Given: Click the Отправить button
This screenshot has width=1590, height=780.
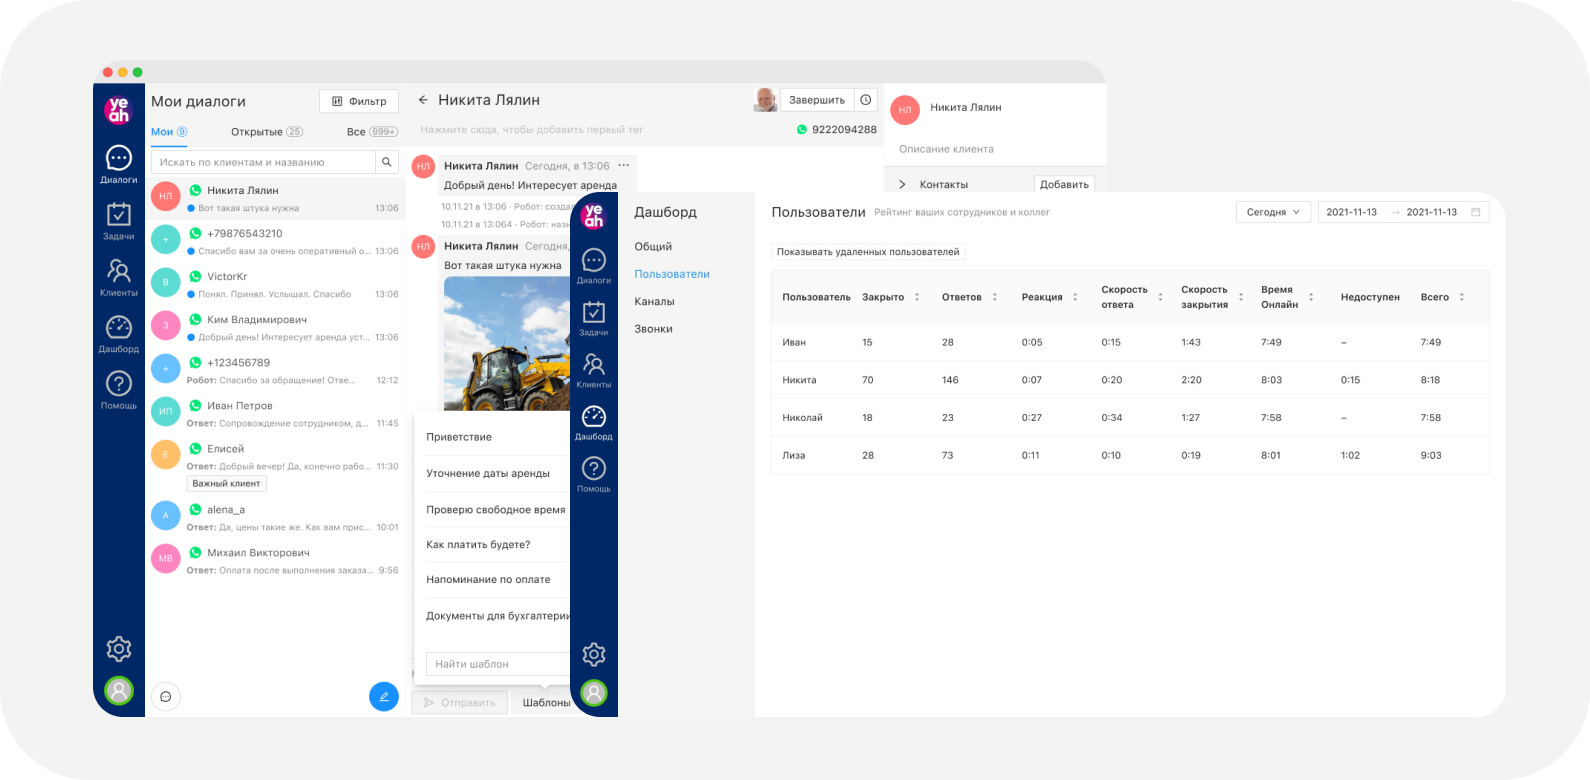Looking at the screenshot, I should (x=460, y=703).
